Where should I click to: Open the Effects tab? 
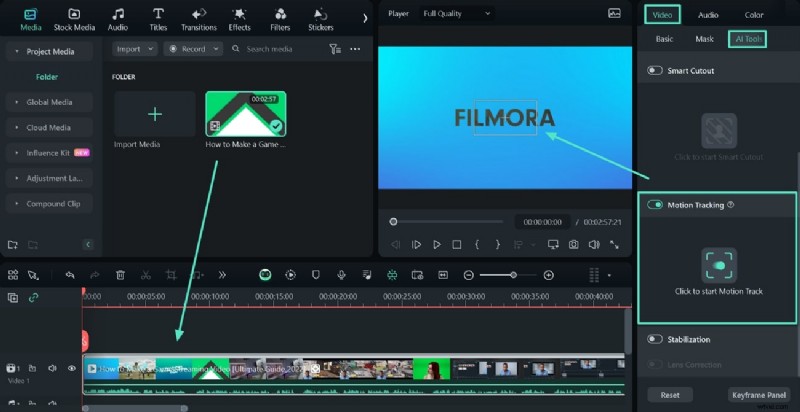239,19
